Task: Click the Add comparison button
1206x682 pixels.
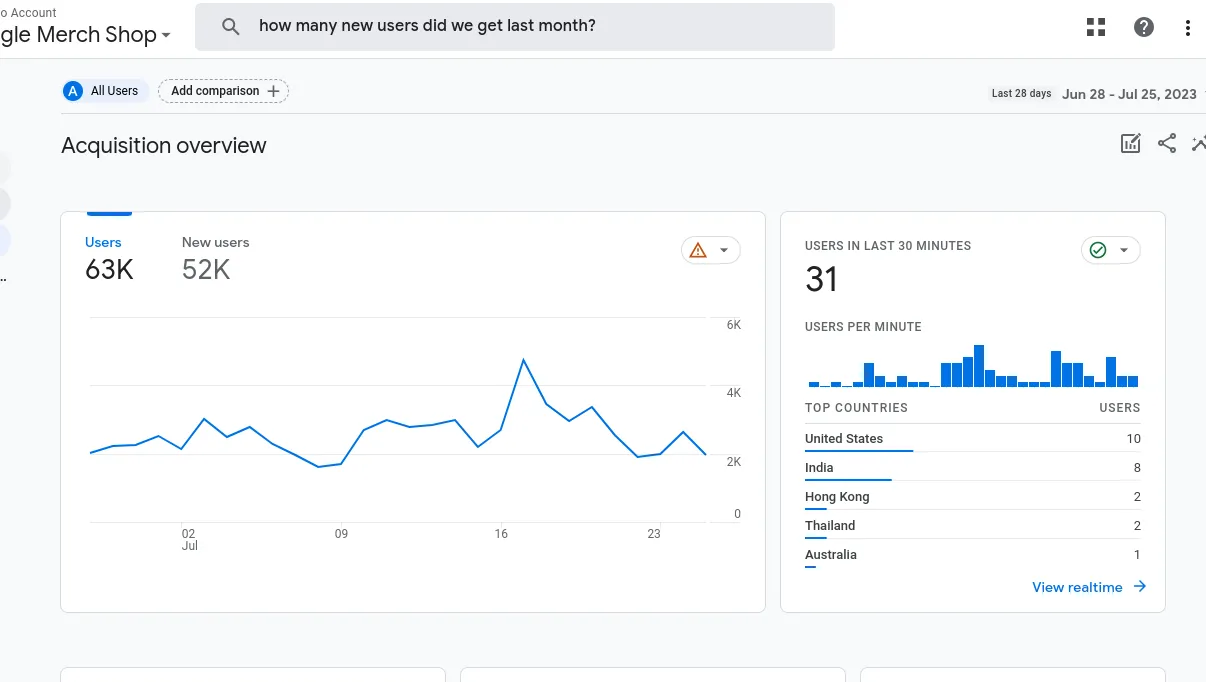Action: 223,90
